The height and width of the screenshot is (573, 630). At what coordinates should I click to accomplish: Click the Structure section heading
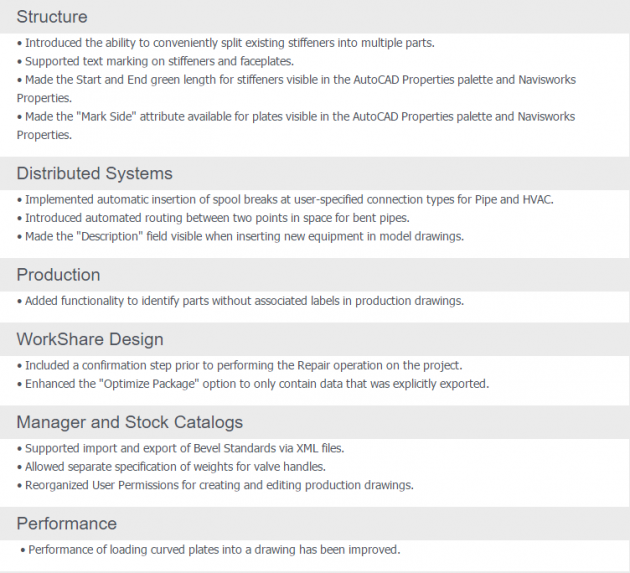click(52, 17)
